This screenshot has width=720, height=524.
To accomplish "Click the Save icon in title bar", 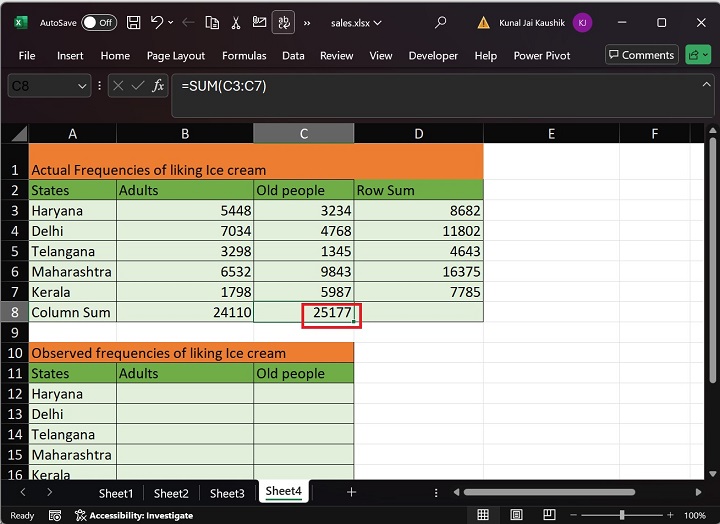I will 134,22.
